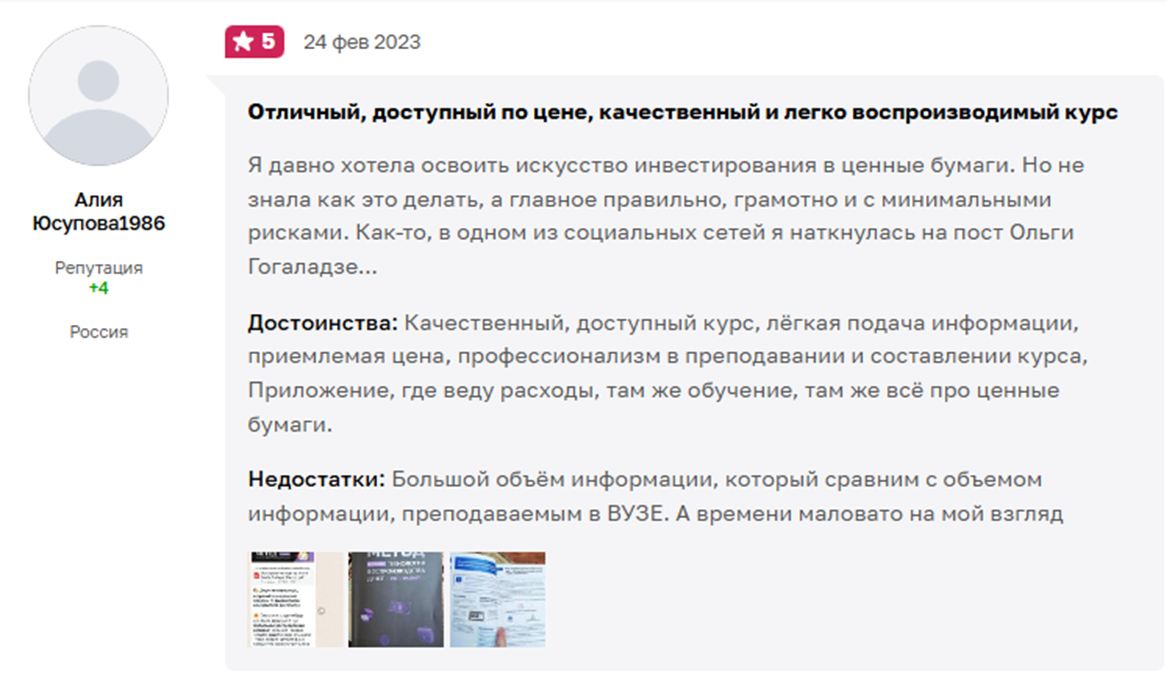Click the Недостатки heading

(x=316, y=479)
